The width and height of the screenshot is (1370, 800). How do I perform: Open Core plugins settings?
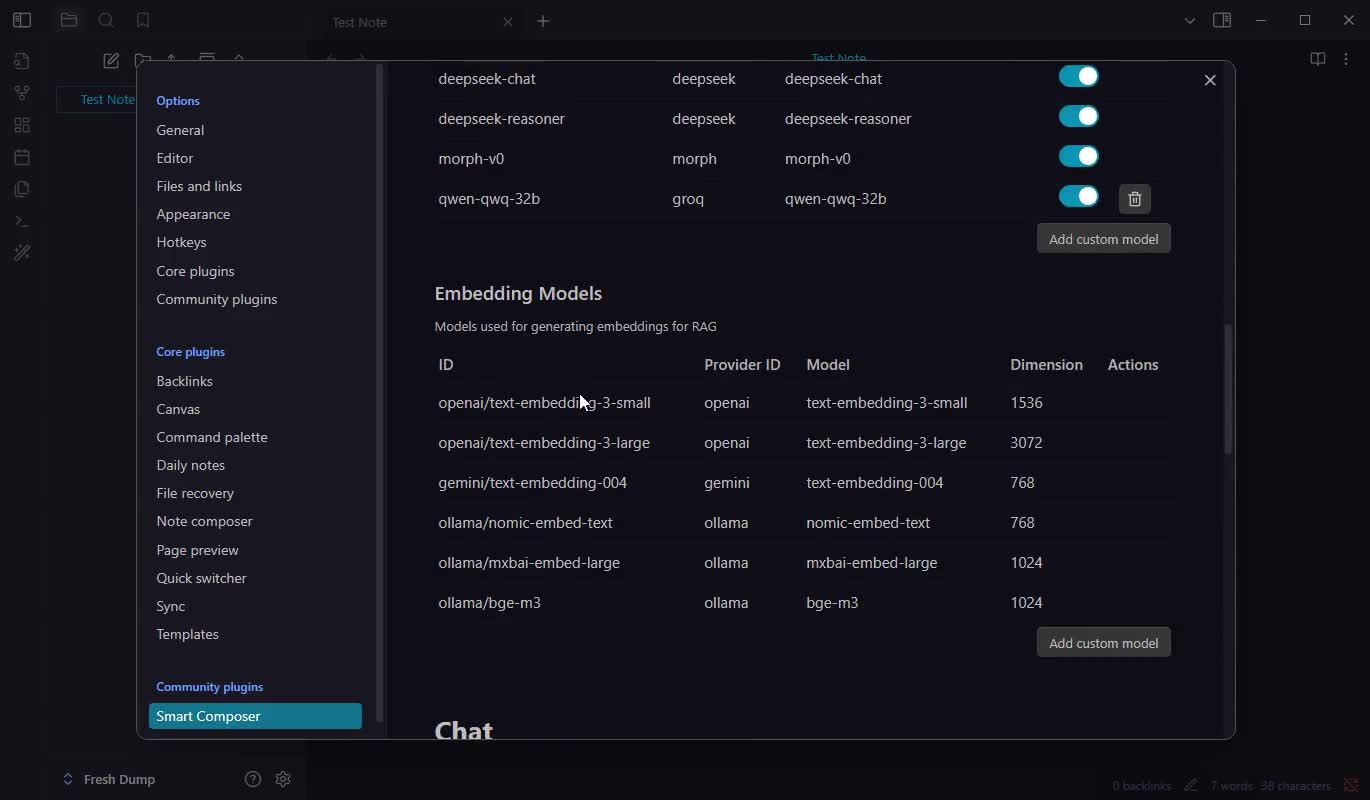click(x=195, y=271)
